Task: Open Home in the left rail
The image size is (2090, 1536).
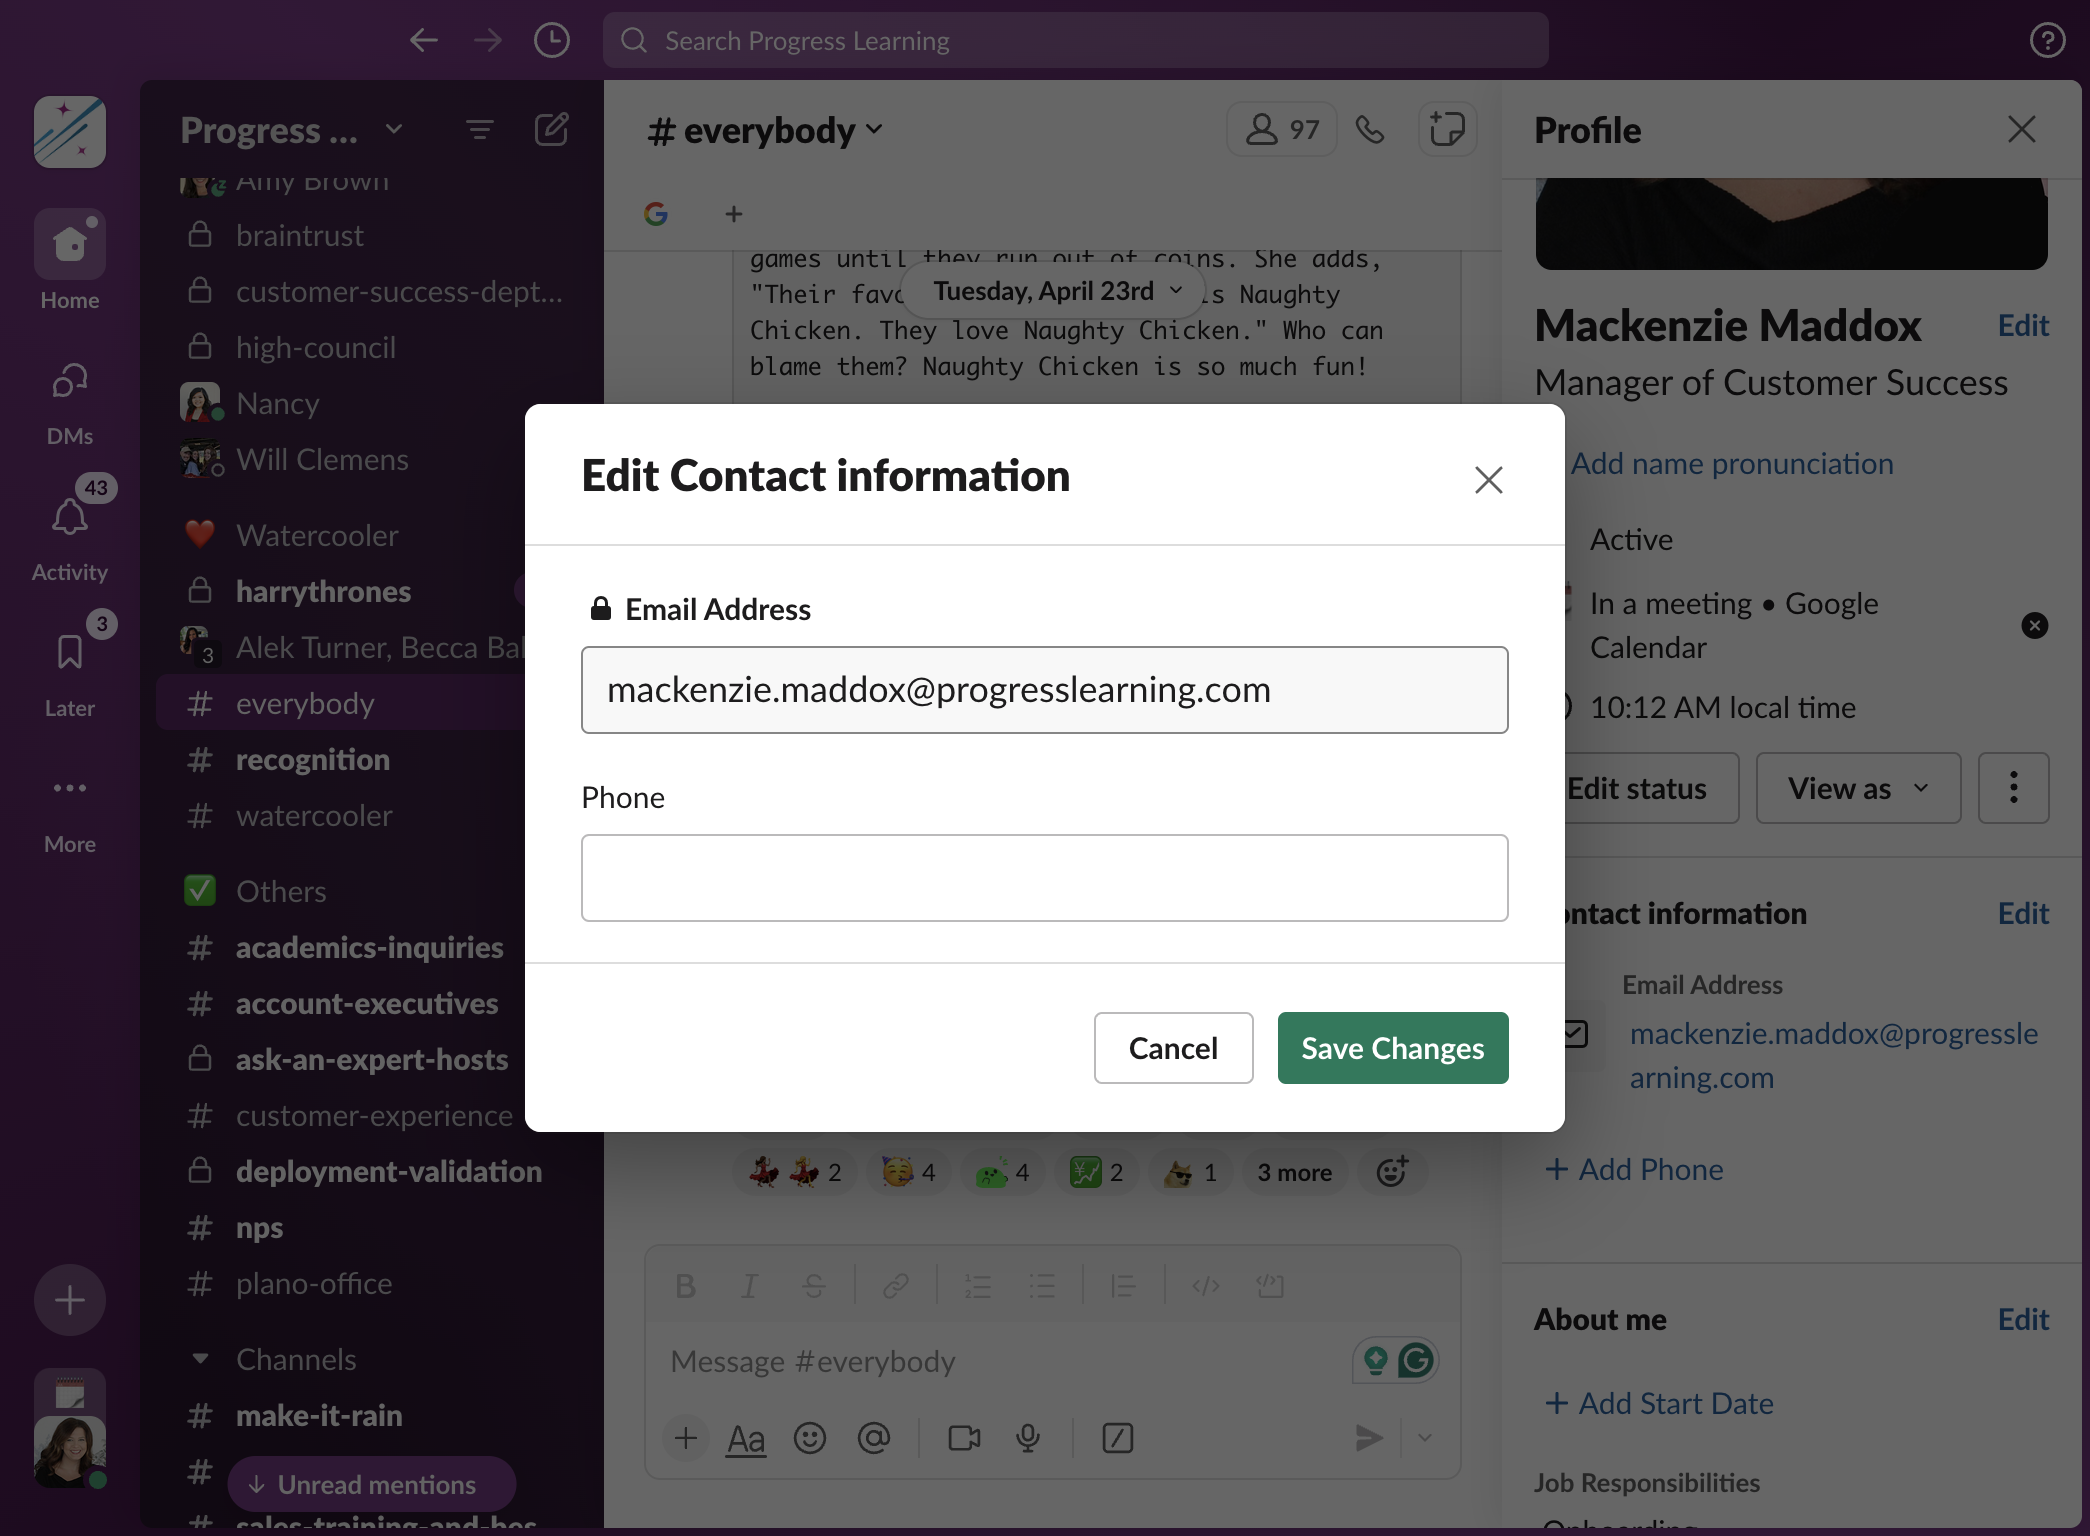Action: (x=70, y=260)
